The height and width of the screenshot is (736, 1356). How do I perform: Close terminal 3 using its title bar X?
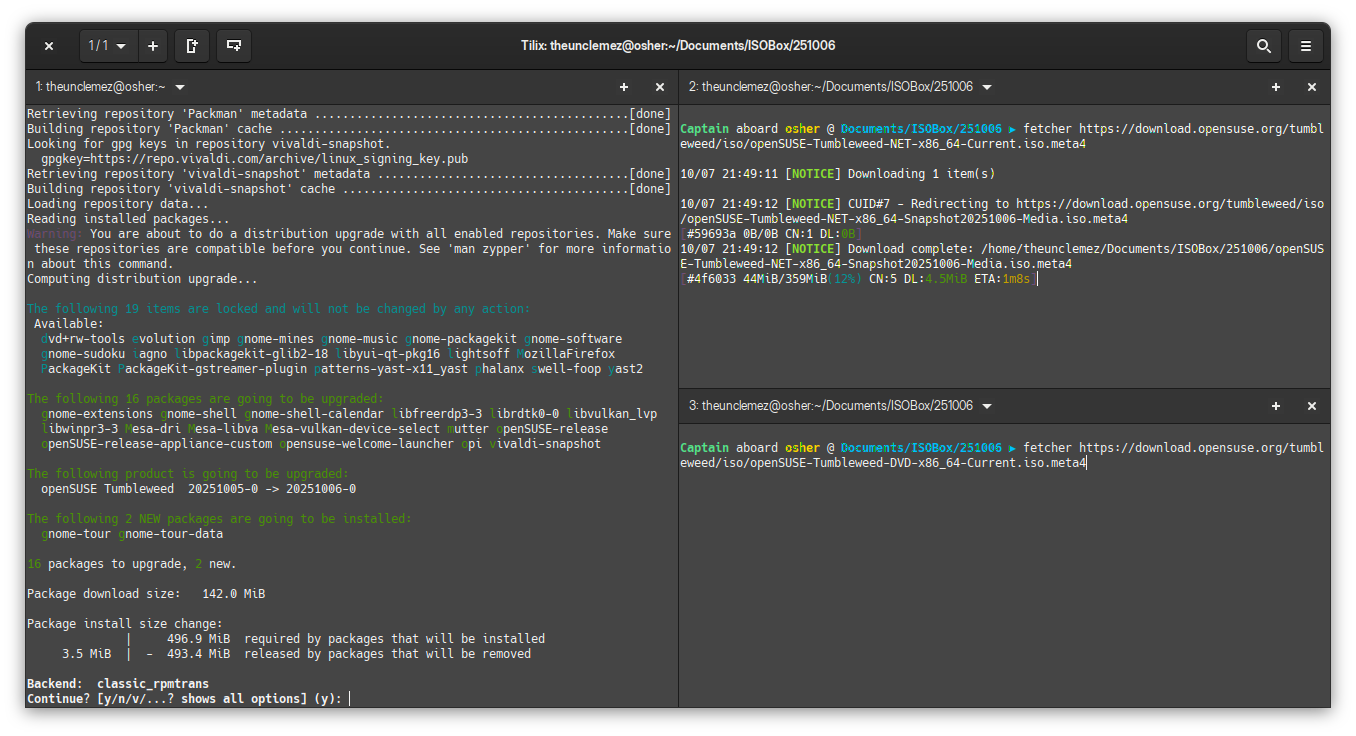tap(1312, 406)
